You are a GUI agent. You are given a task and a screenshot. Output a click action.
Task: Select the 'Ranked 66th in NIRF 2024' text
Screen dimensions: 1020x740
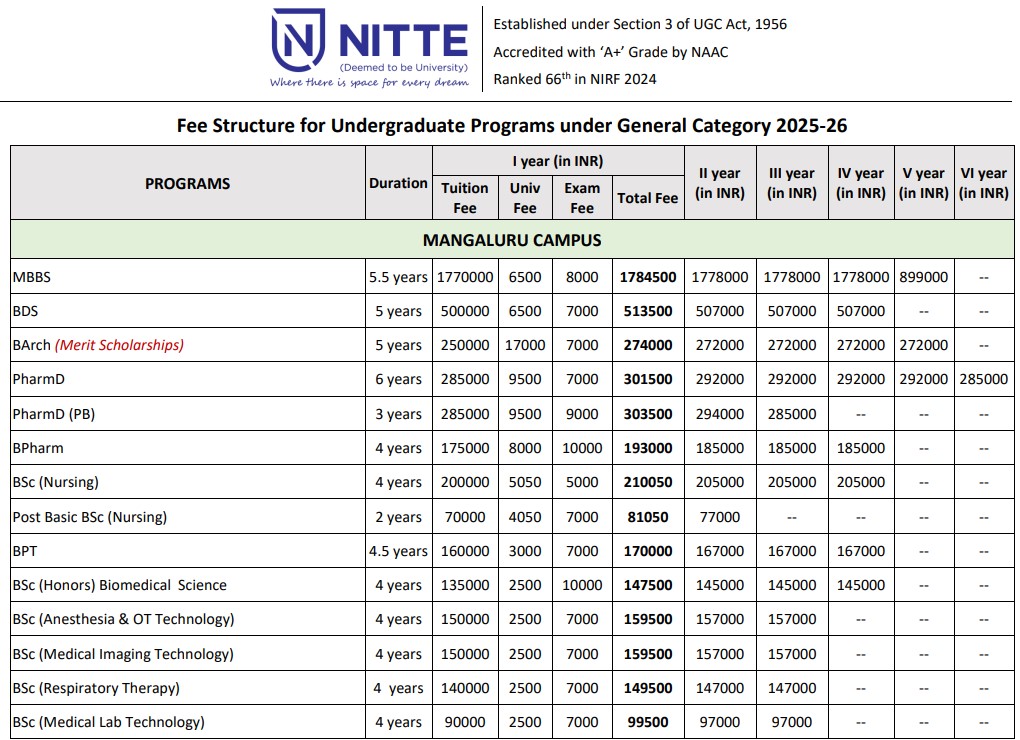coord(575,79)
